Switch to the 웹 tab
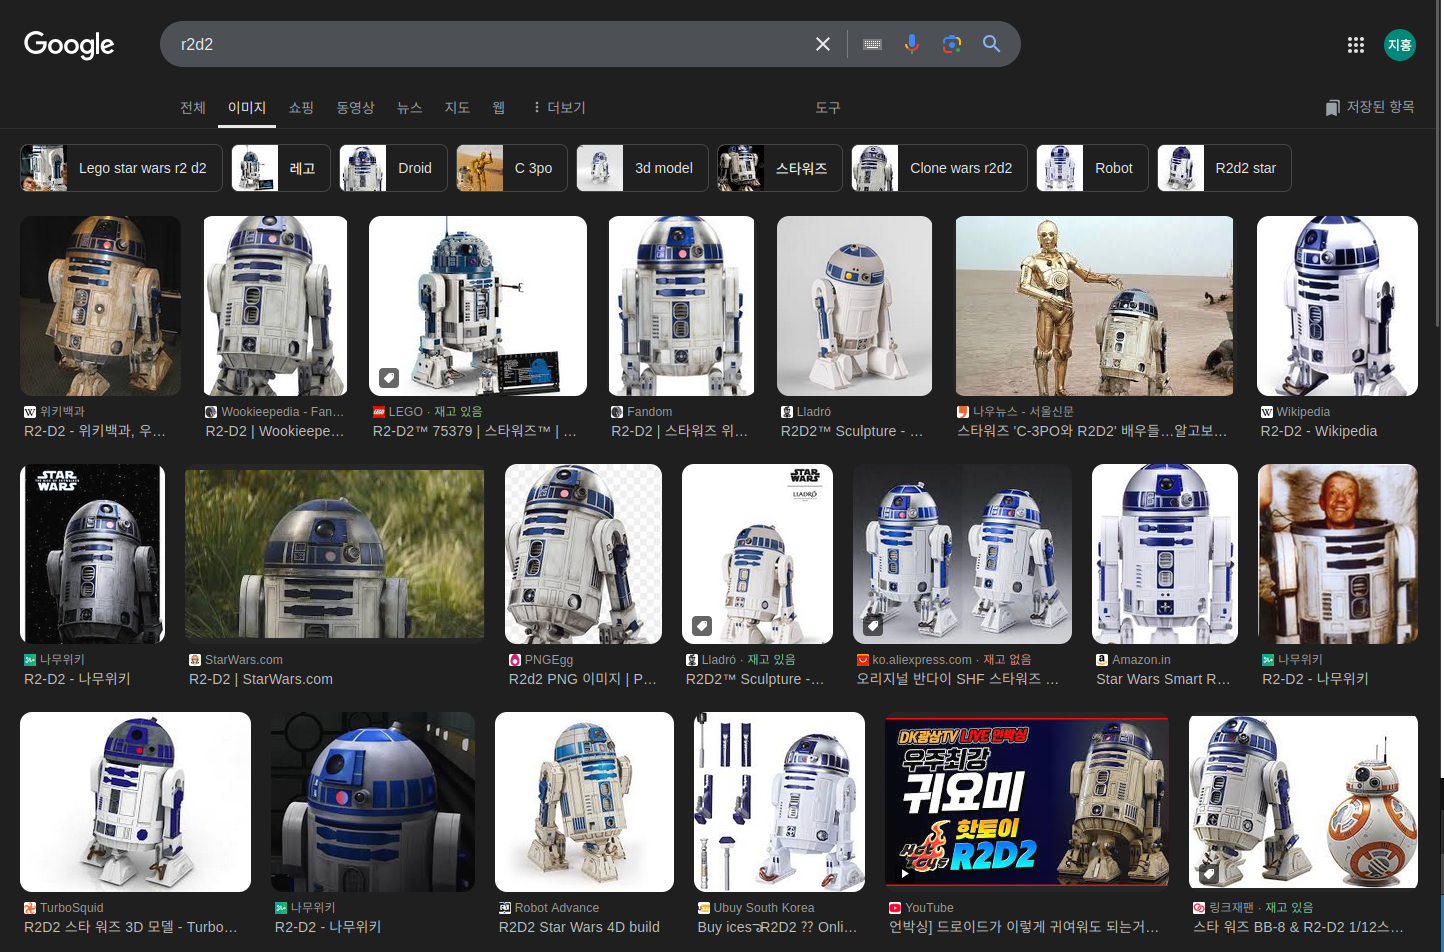Viewport: 1444px width, 952px height. 498,107
